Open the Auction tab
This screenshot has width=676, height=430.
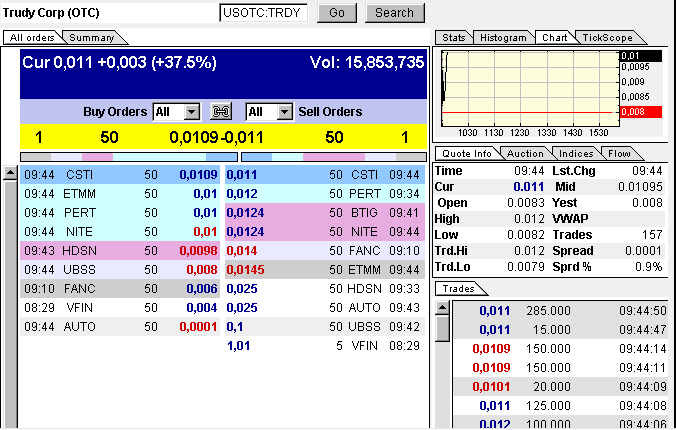(x=525, y=154)
